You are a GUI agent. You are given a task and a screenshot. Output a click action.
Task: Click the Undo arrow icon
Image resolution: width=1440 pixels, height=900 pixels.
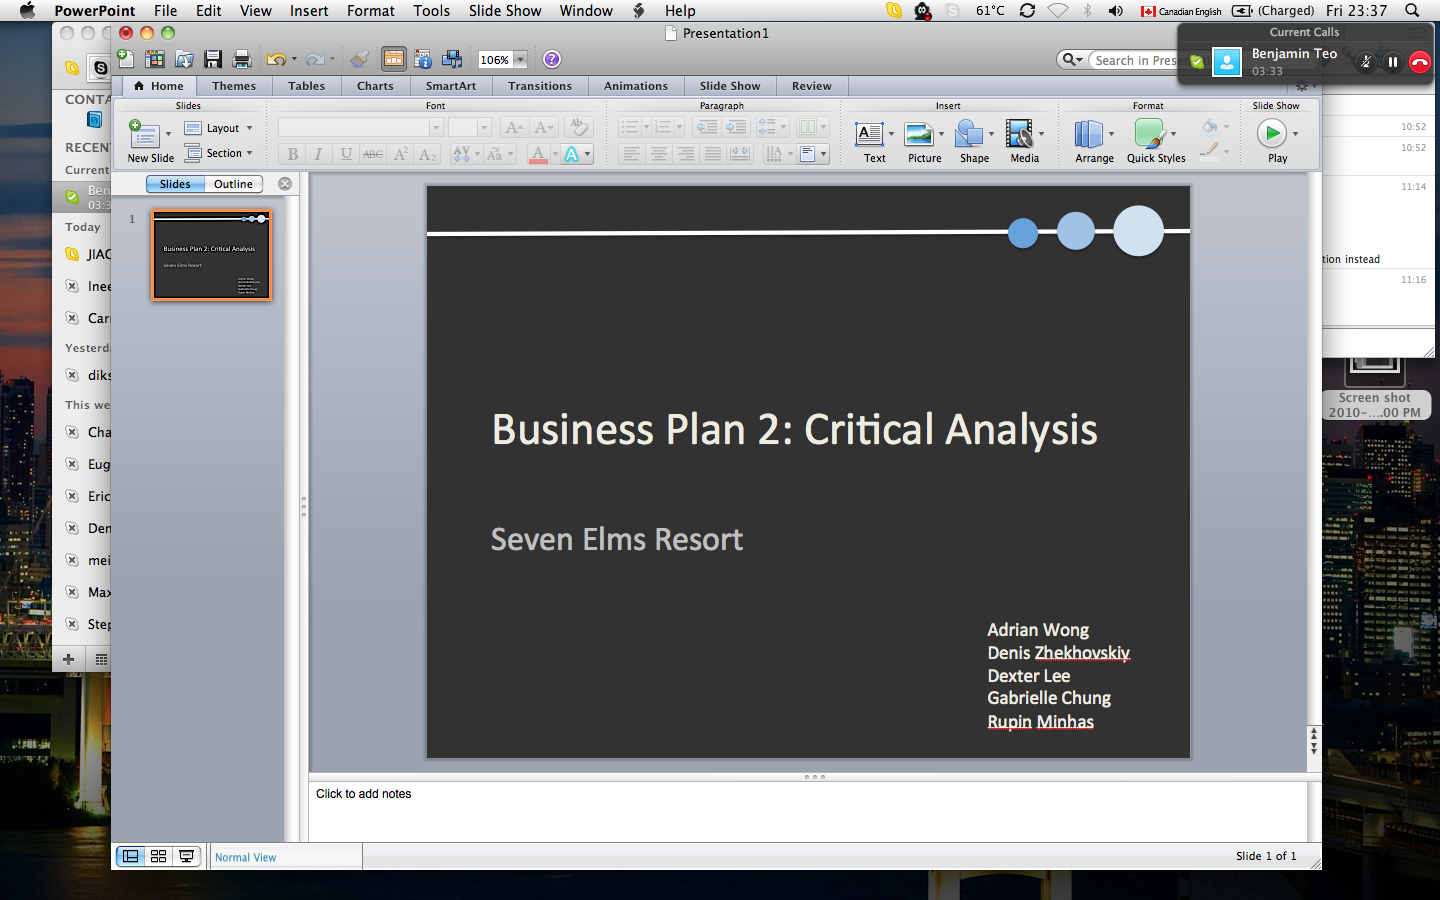click(x=276, y=59)
